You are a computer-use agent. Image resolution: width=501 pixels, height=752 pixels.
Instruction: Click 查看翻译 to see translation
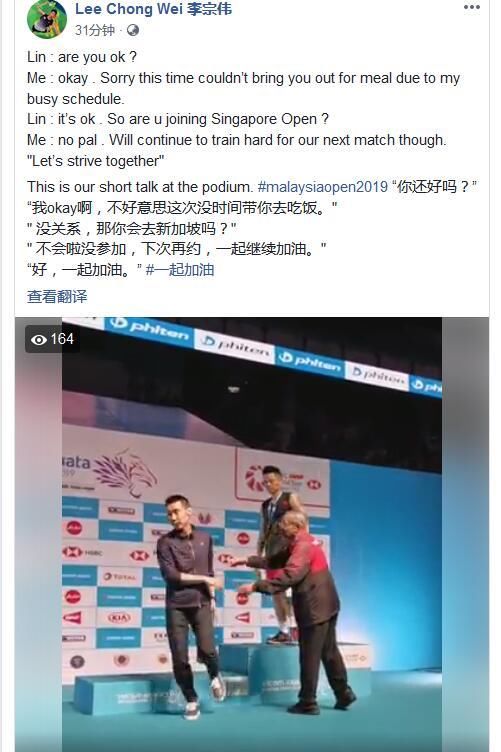tap(57, 296)
